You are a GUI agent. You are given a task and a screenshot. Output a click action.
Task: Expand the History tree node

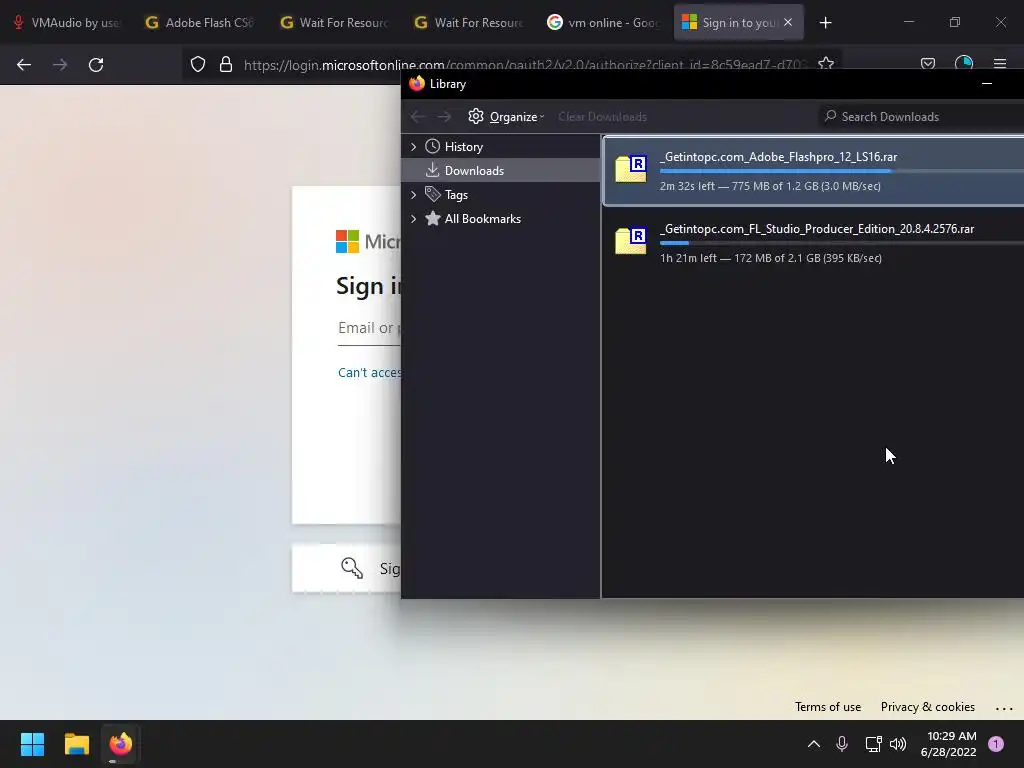coord(413,147)
